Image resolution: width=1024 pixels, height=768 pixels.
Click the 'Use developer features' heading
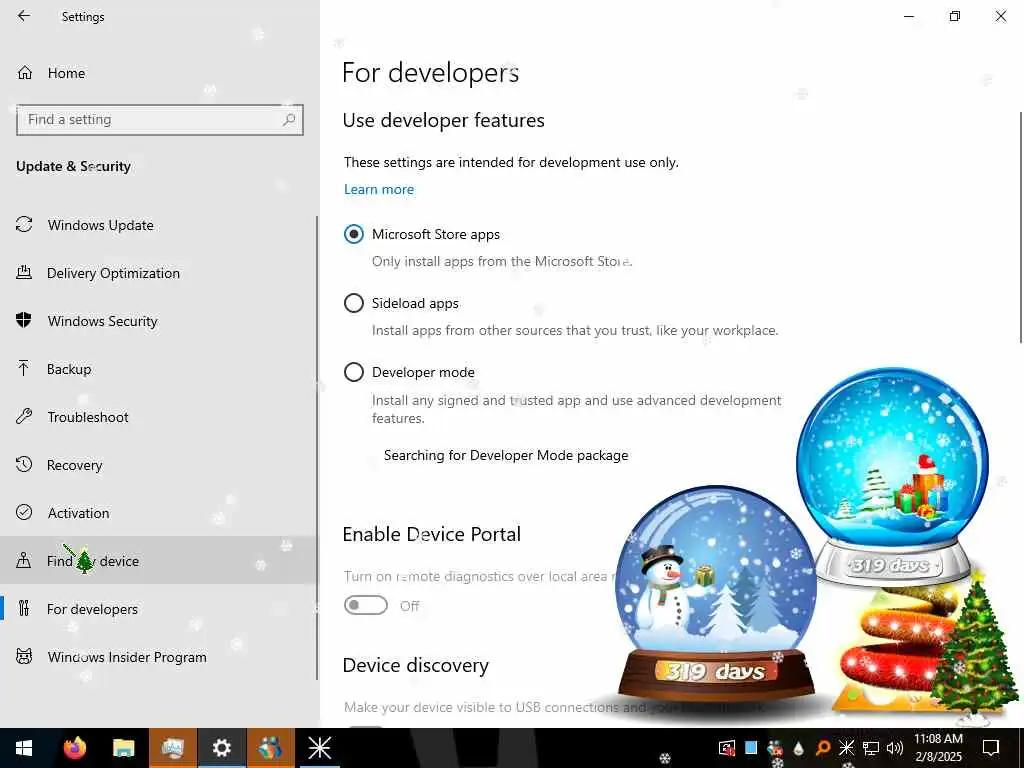click(x=443, y=120)
